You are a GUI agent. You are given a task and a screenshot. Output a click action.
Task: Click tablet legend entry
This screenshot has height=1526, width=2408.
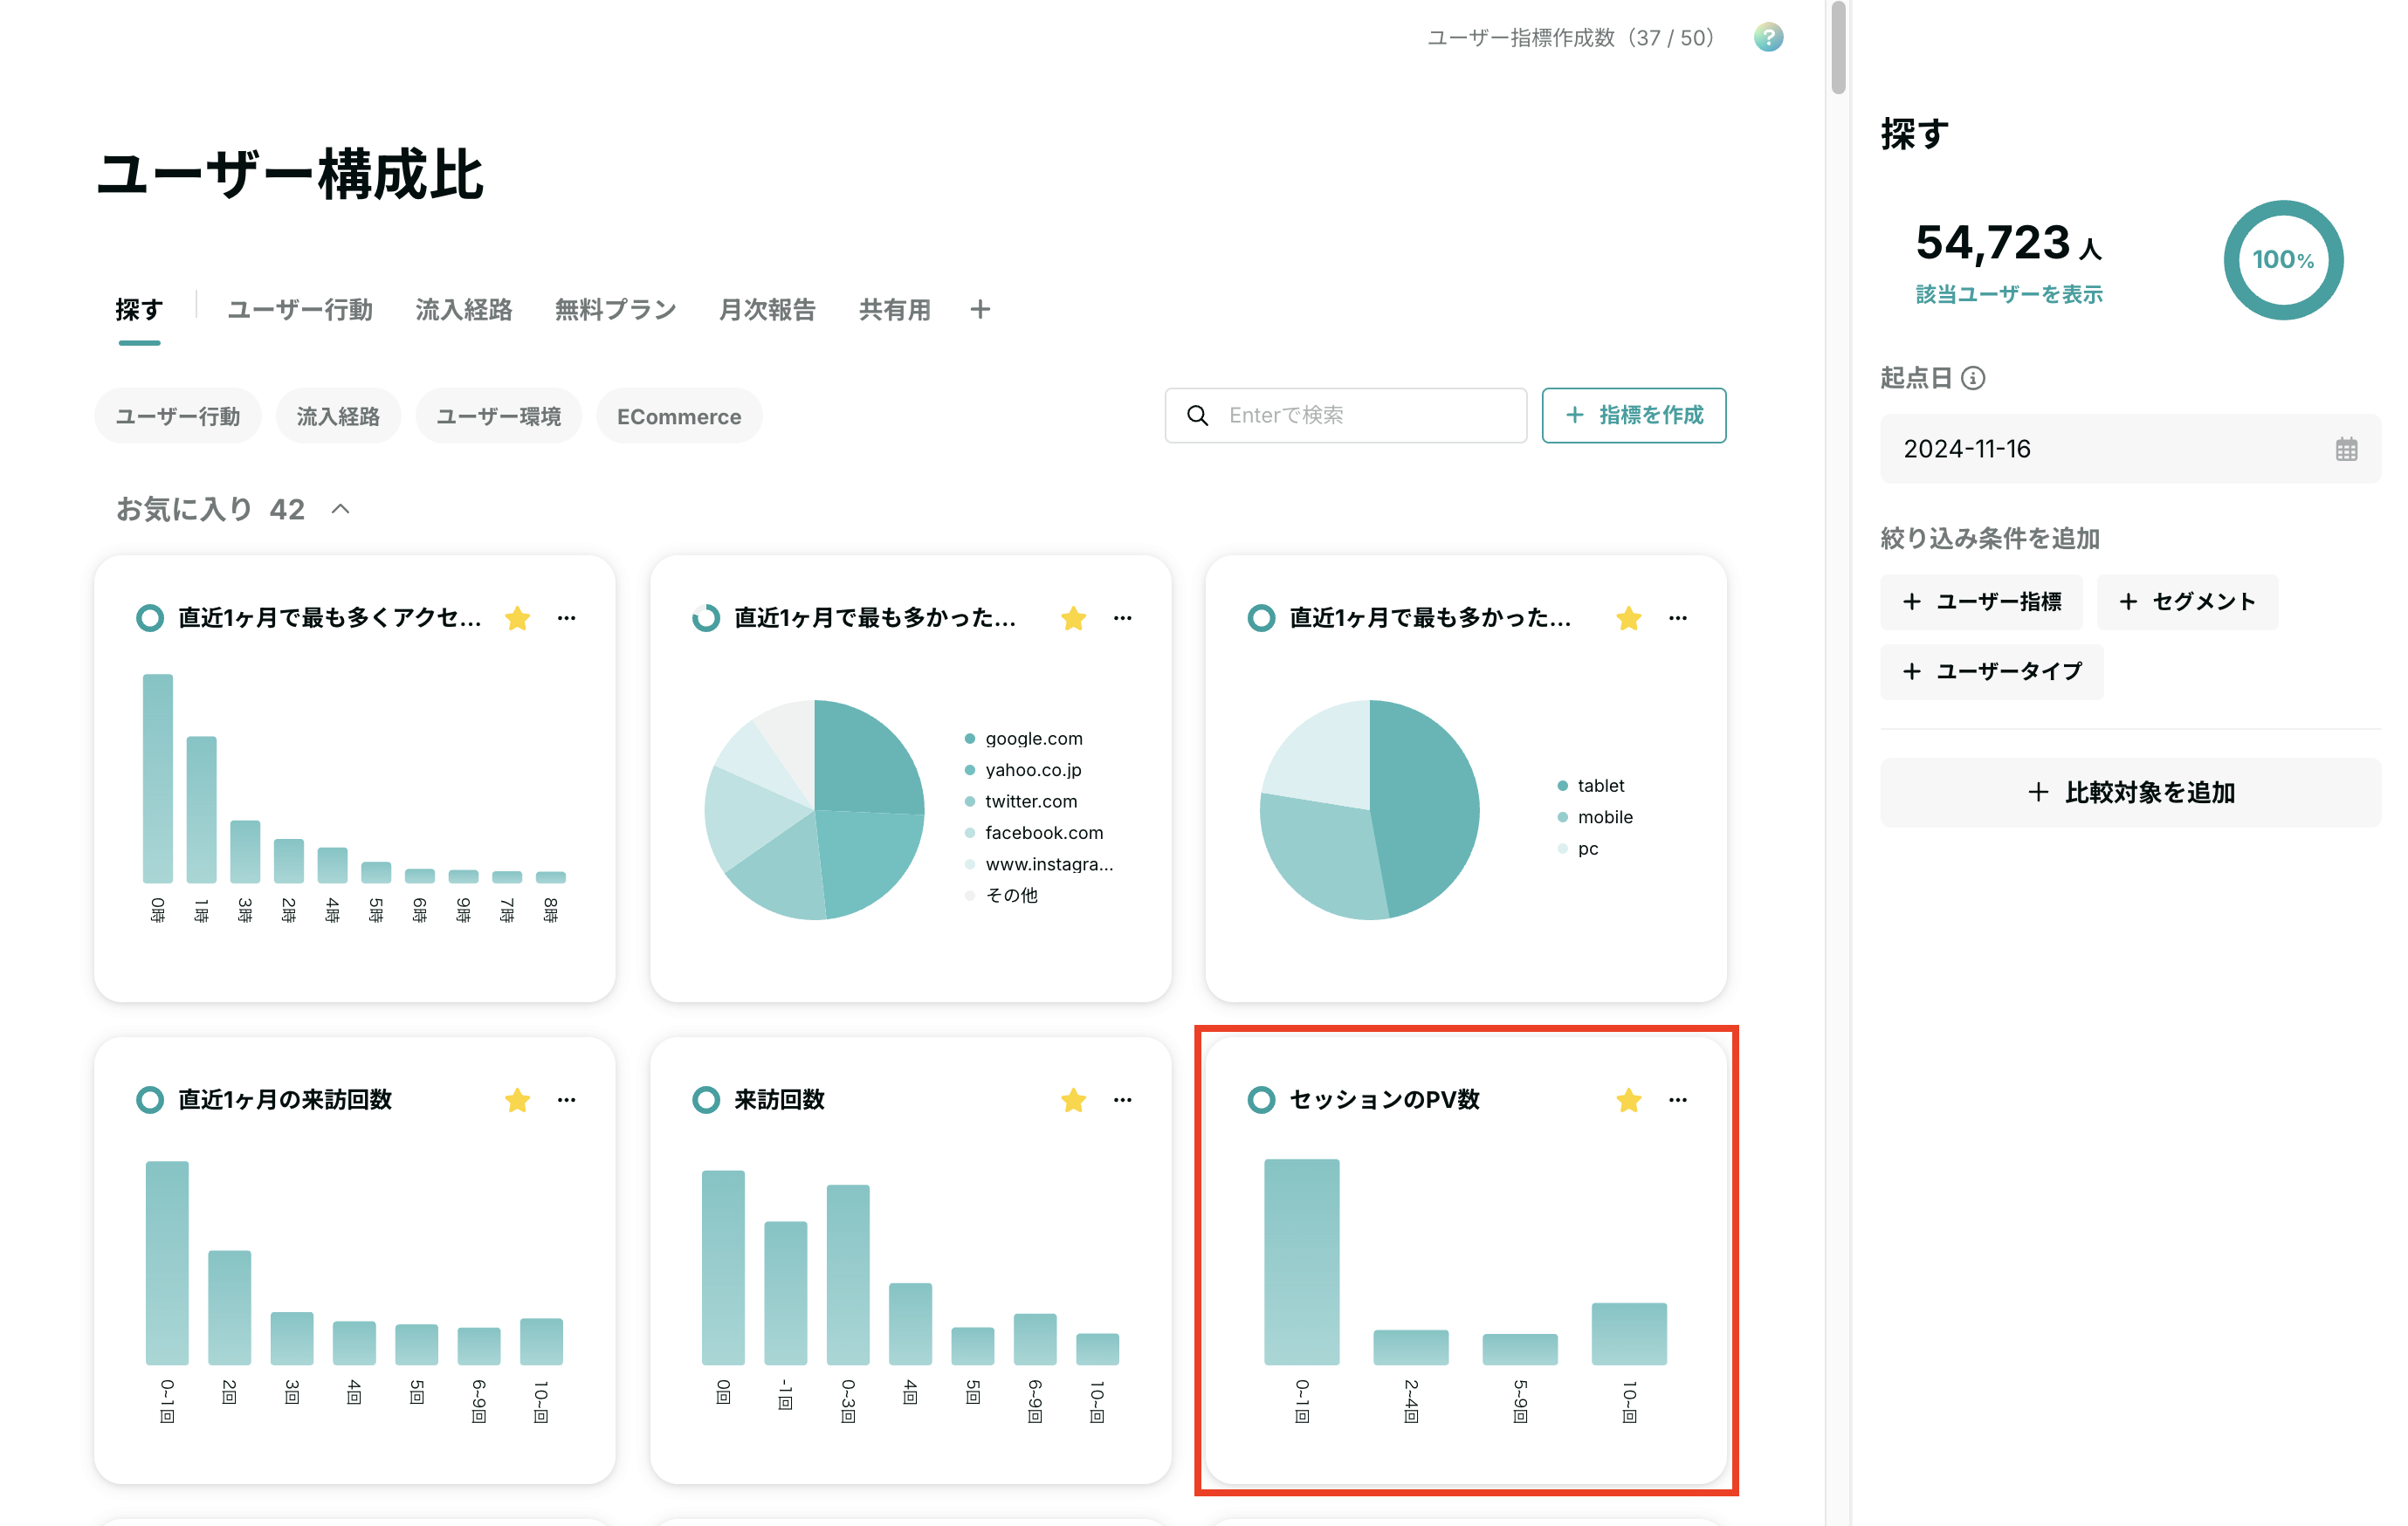click(x=1591, y=785)
